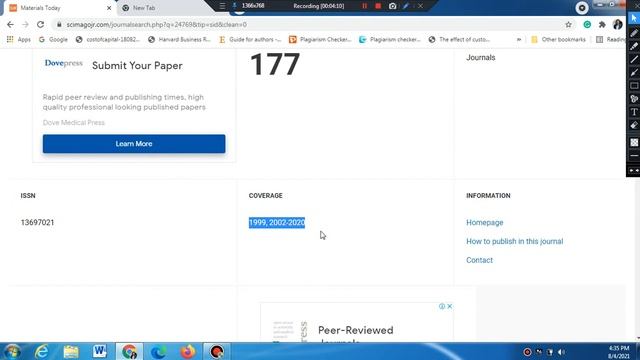Open the Guide for authors bookmark
Viewport: 640px width, 360px height.
pos(250,40)
